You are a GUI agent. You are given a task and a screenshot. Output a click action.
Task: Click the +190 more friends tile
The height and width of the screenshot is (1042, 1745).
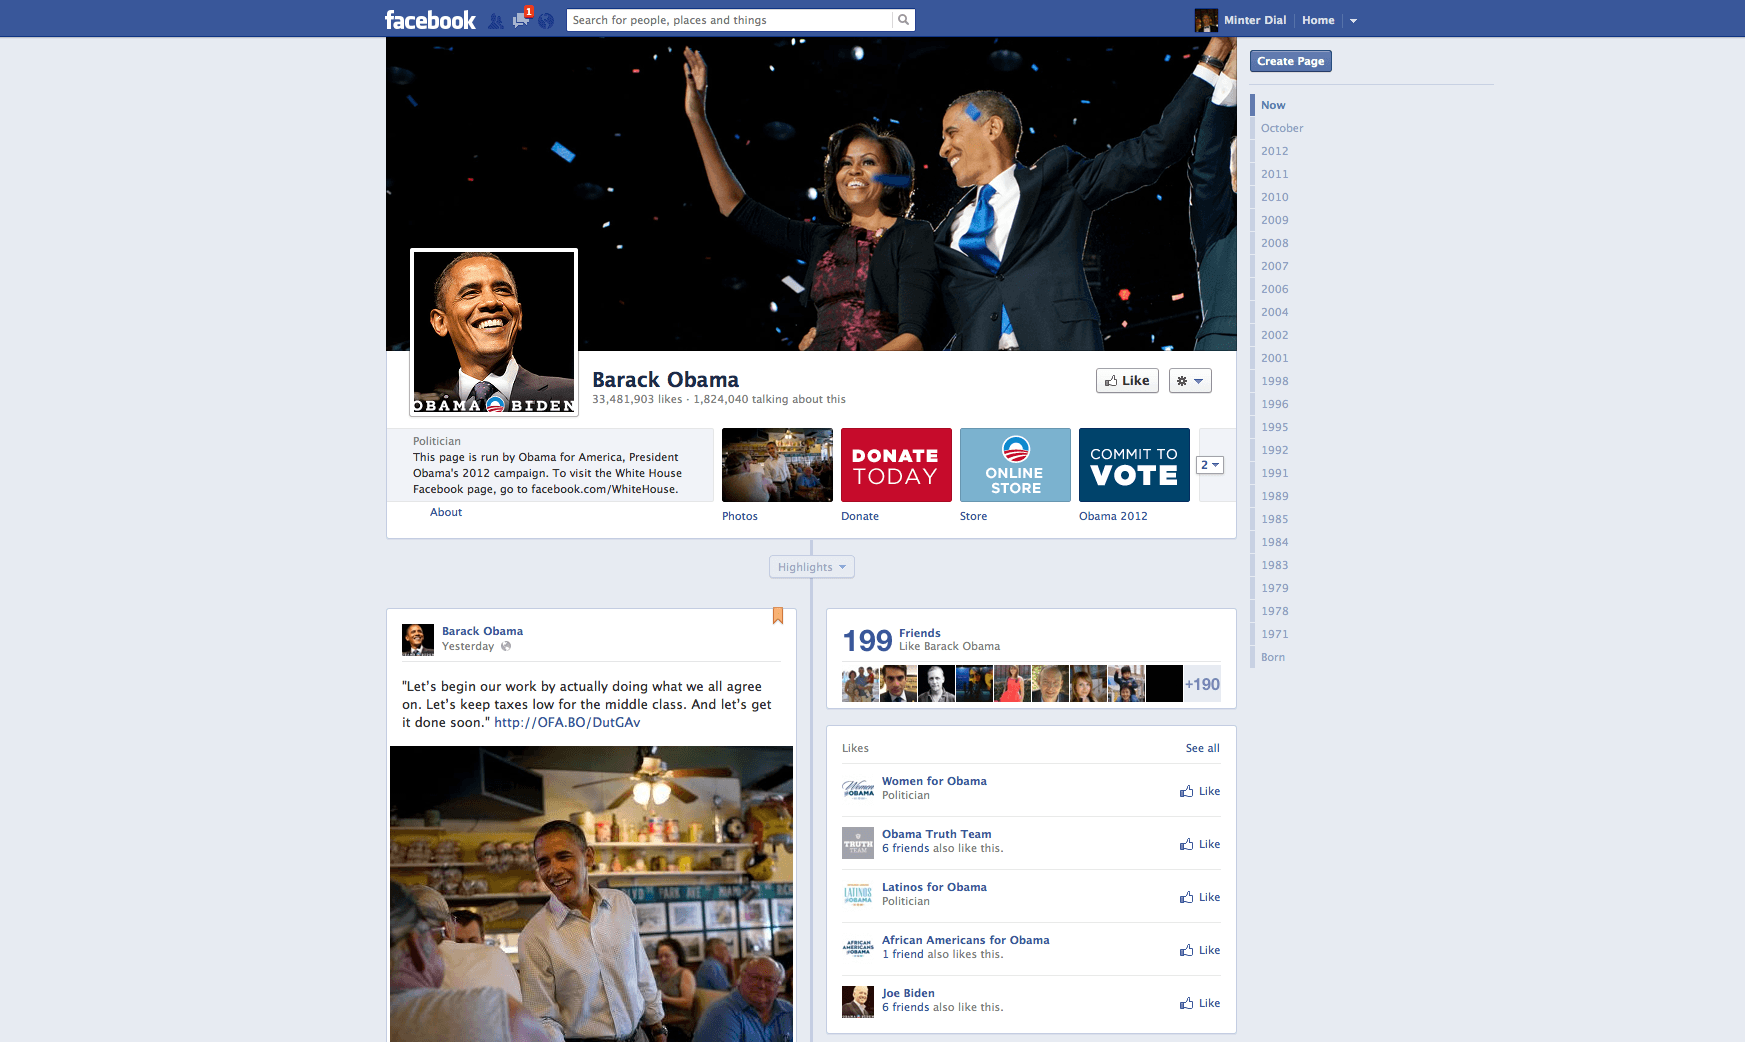pyautogui.click(x=1202, y=684)
